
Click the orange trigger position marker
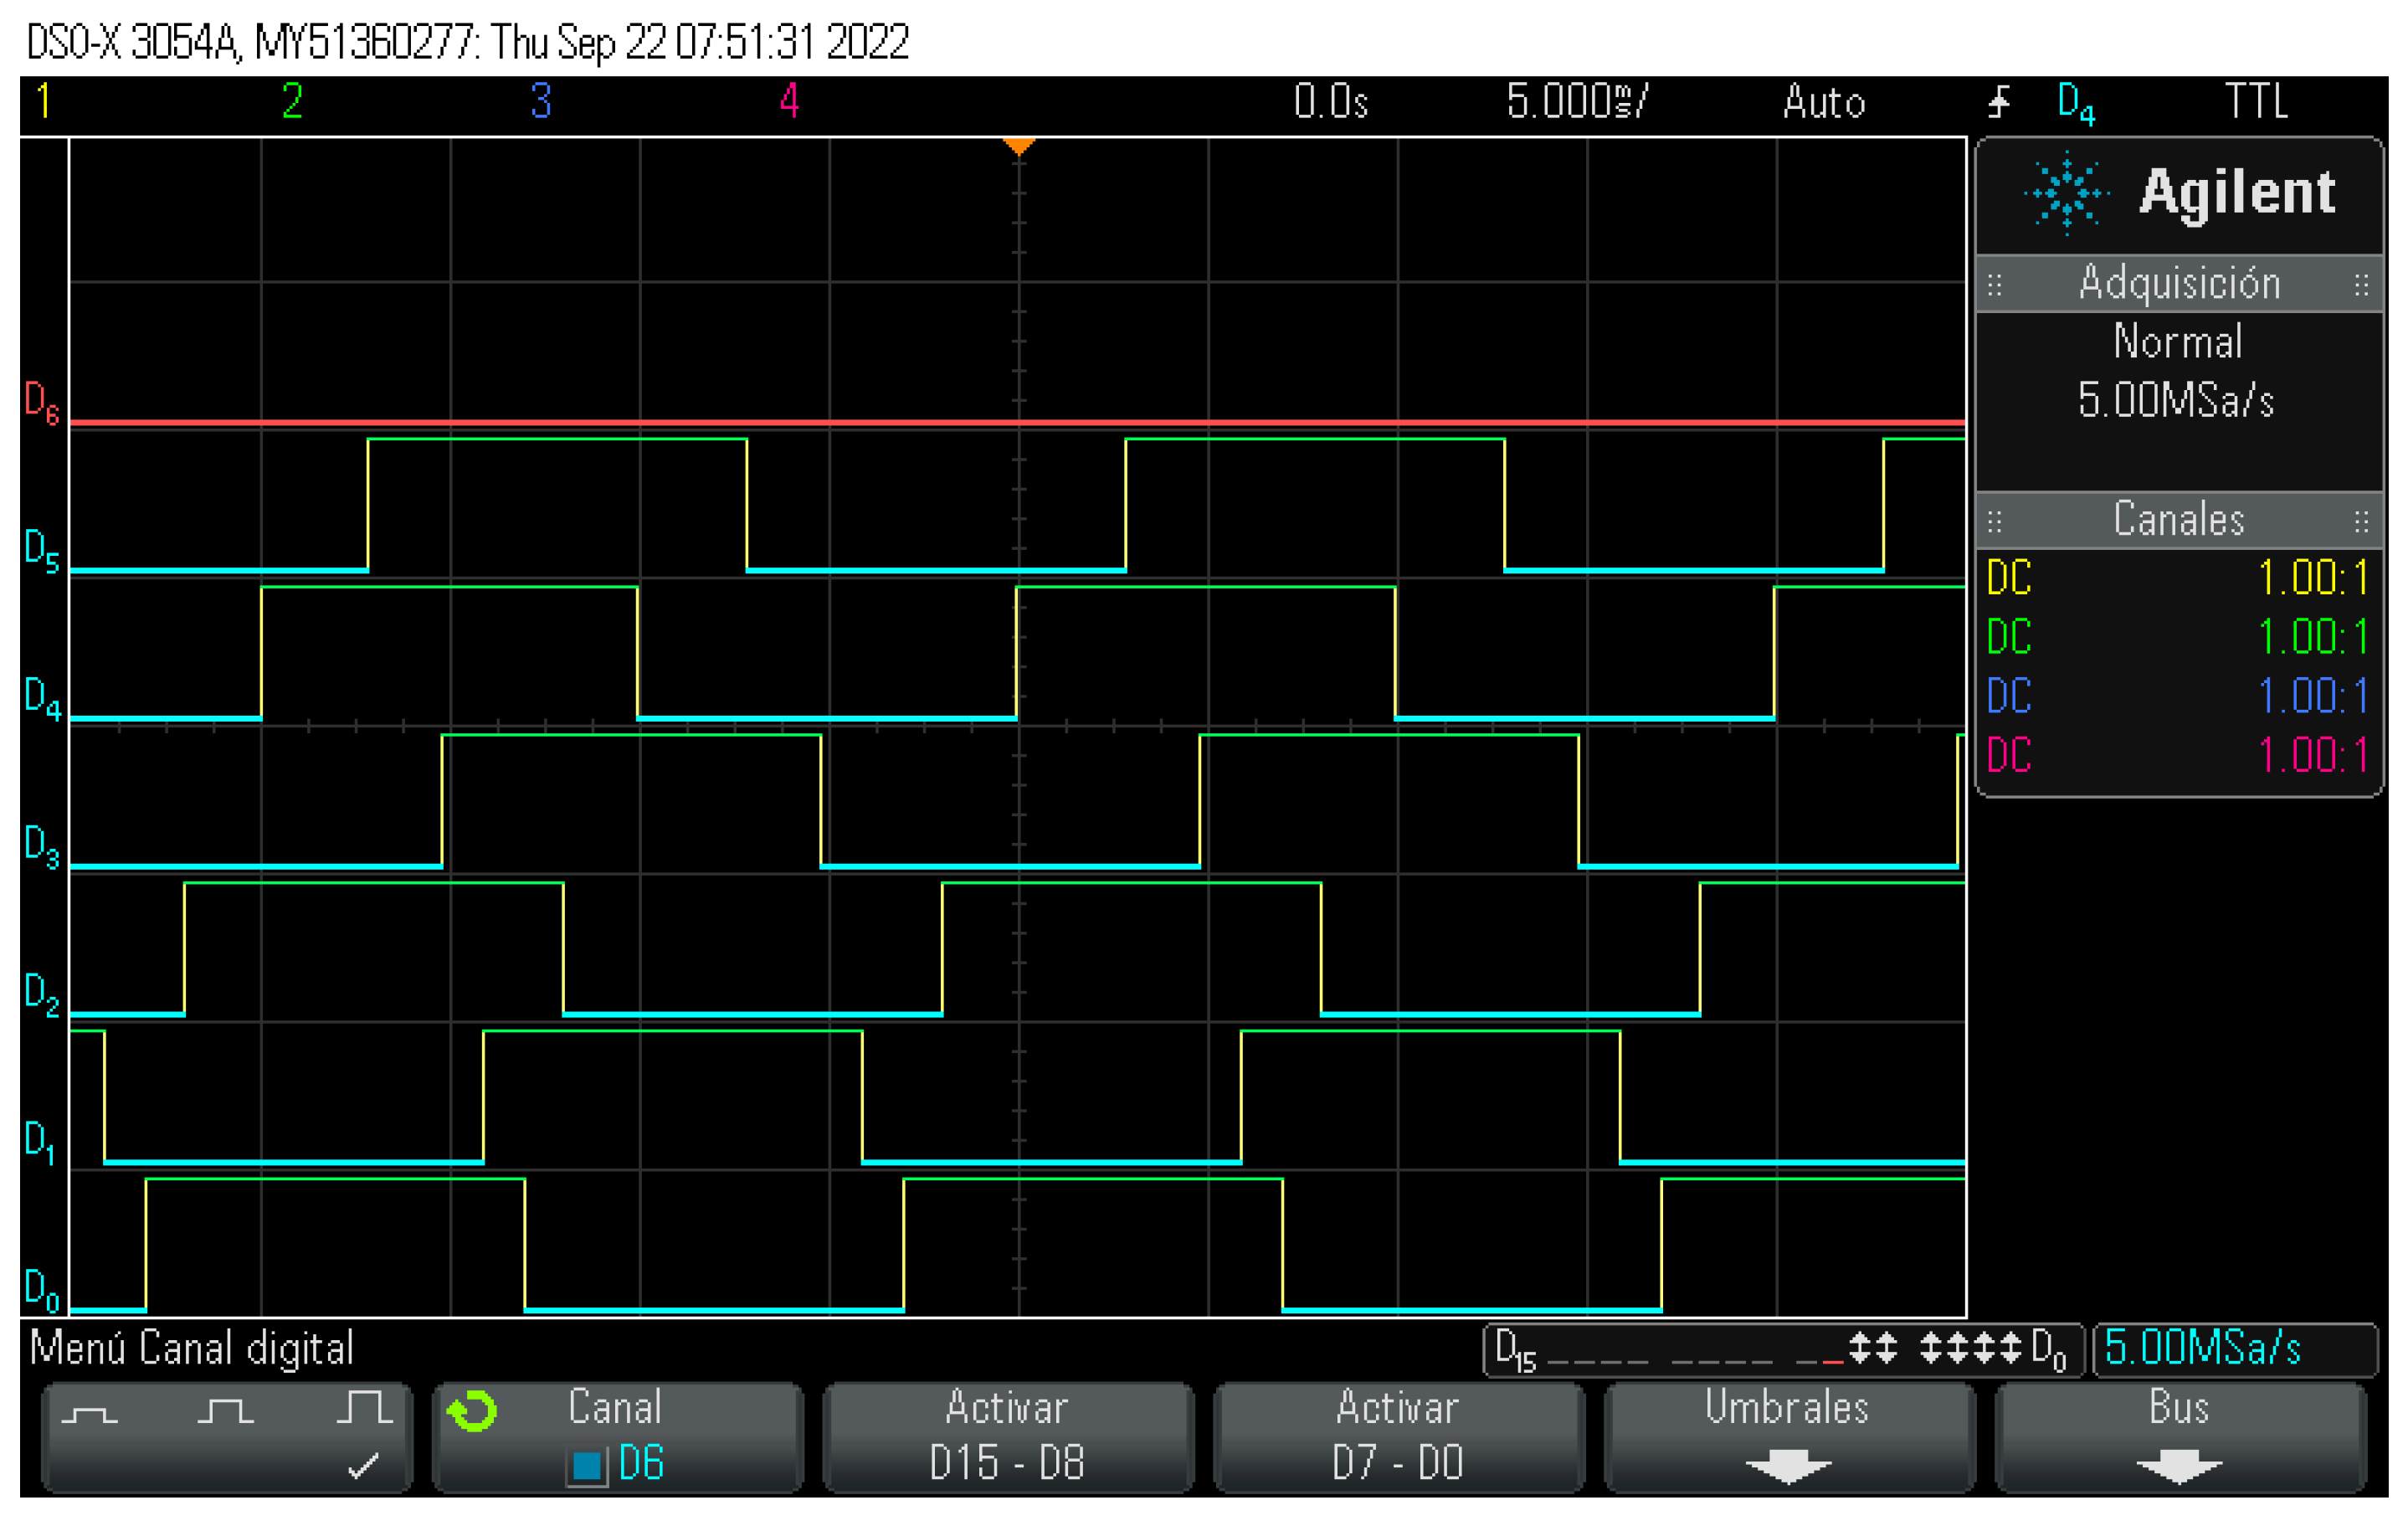(x=1018, y=147)
